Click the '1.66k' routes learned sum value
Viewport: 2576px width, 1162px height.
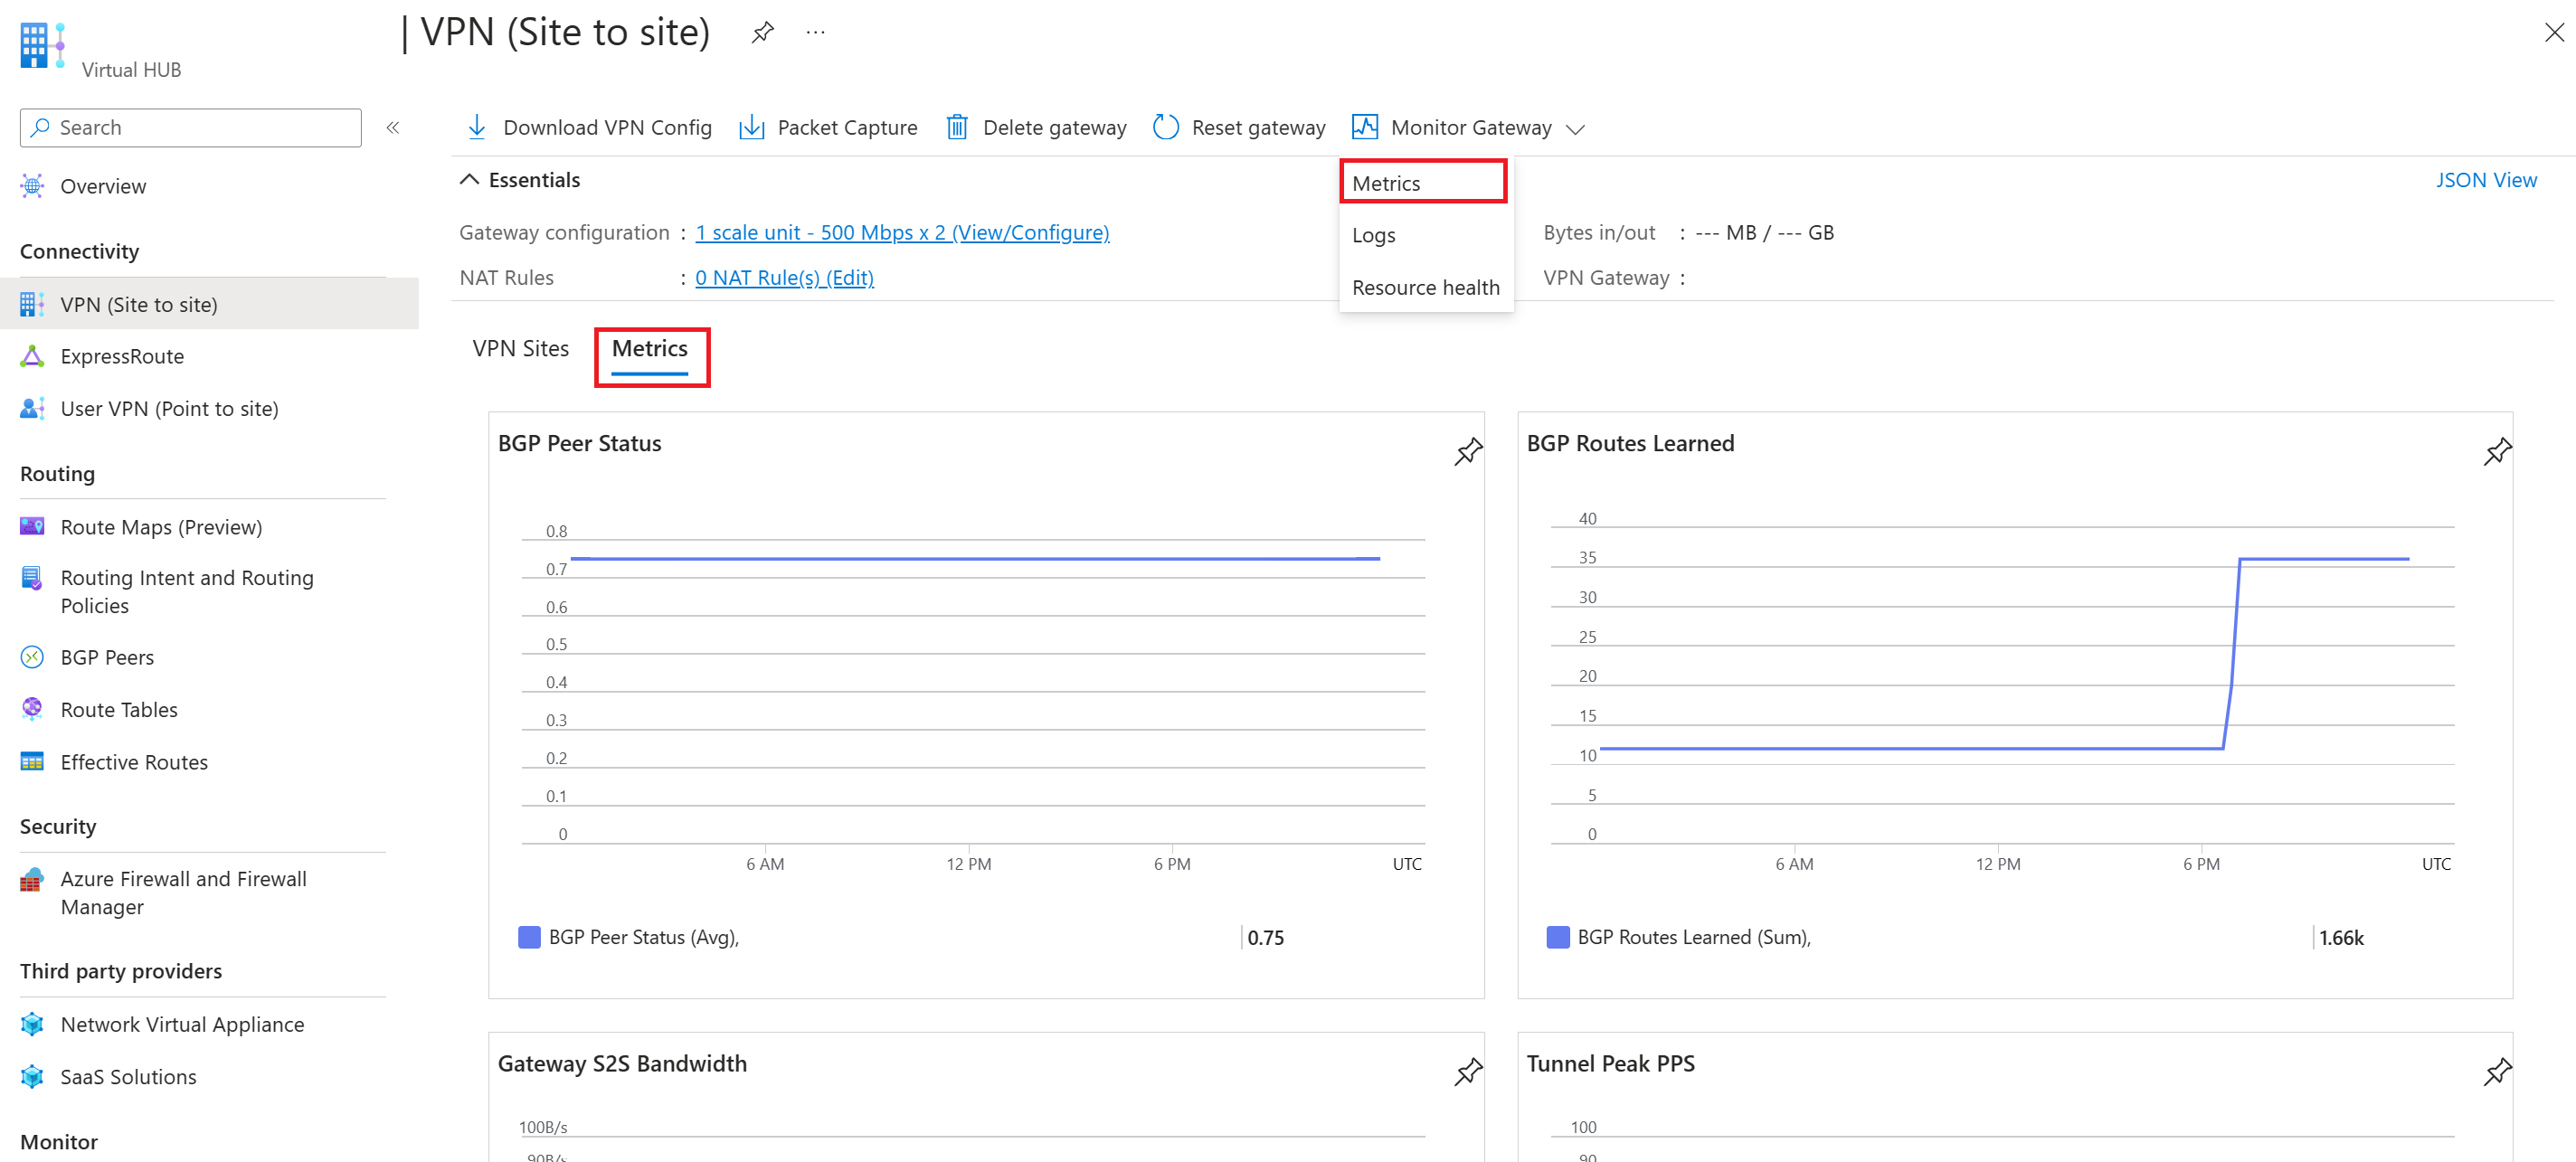2341,937
